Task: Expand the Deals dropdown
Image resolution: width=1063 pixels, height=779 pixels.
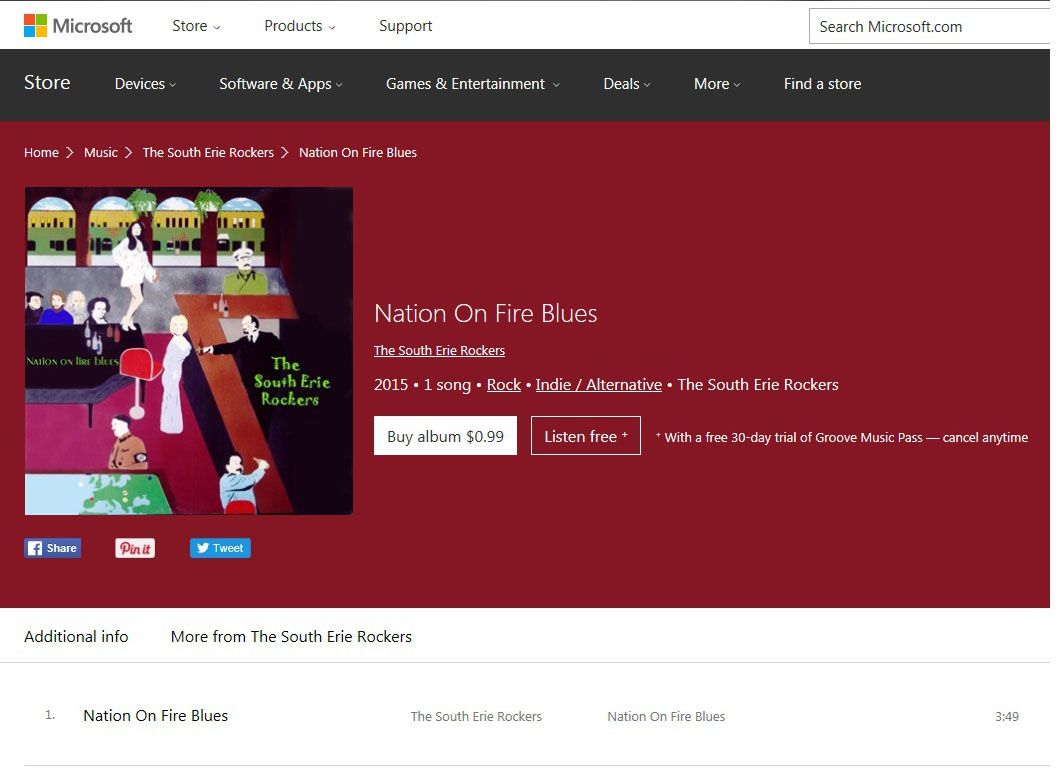Action: [x=626, y=84]
